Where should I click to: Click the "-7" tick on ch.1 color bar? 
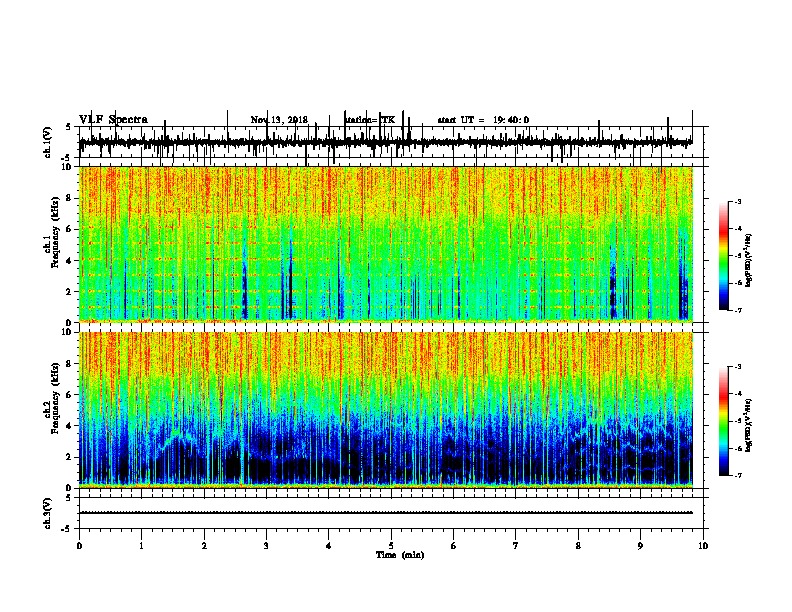737,310
